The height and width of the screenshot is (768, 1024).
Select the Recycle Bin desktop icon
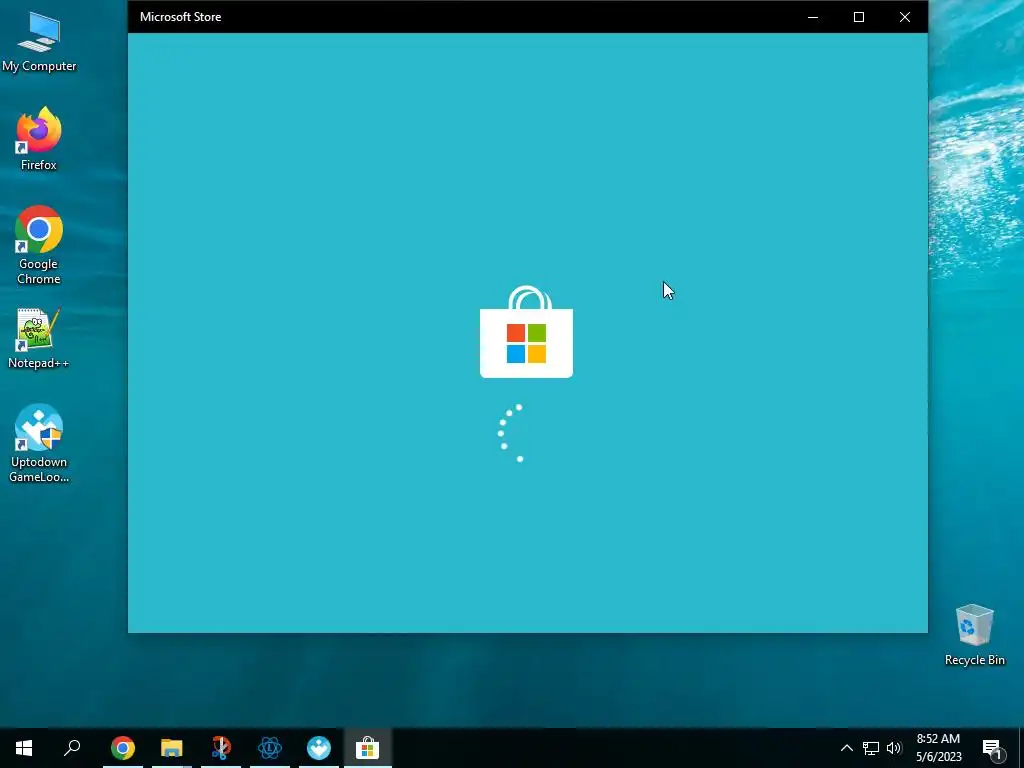[974, 635]
